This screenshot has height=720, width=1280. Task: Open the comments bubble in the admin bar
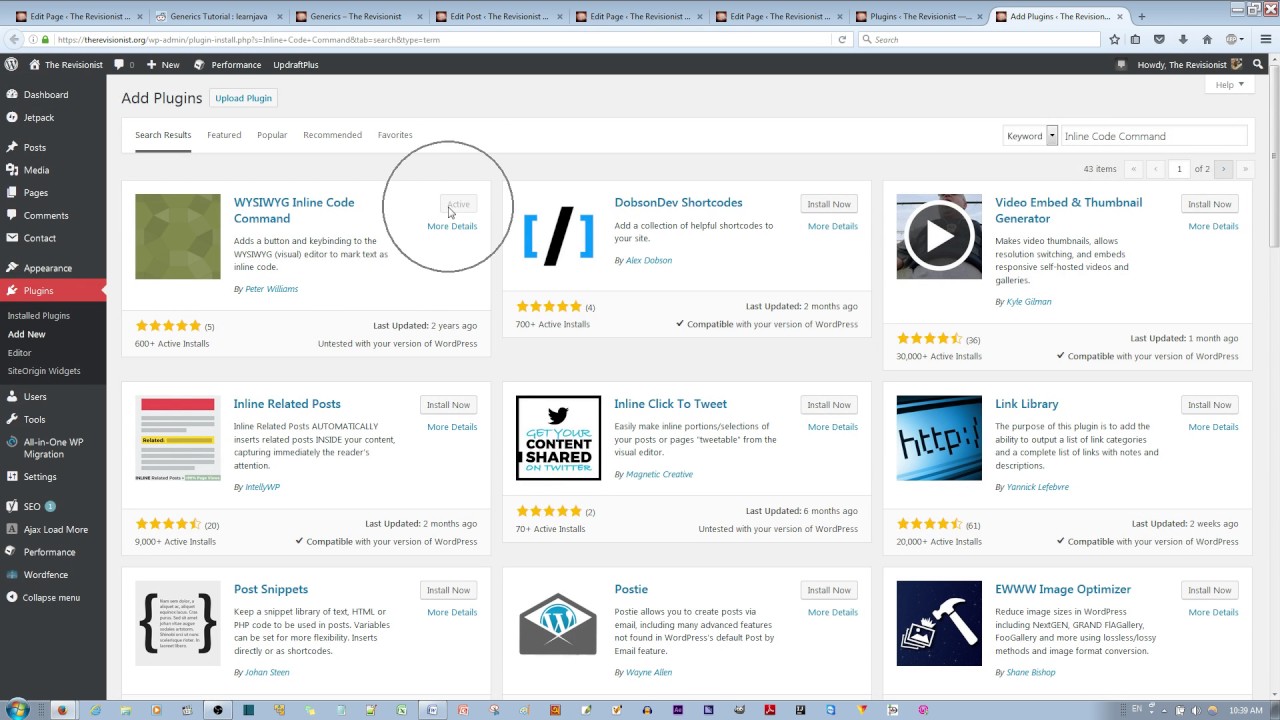(x=120, y=64)
